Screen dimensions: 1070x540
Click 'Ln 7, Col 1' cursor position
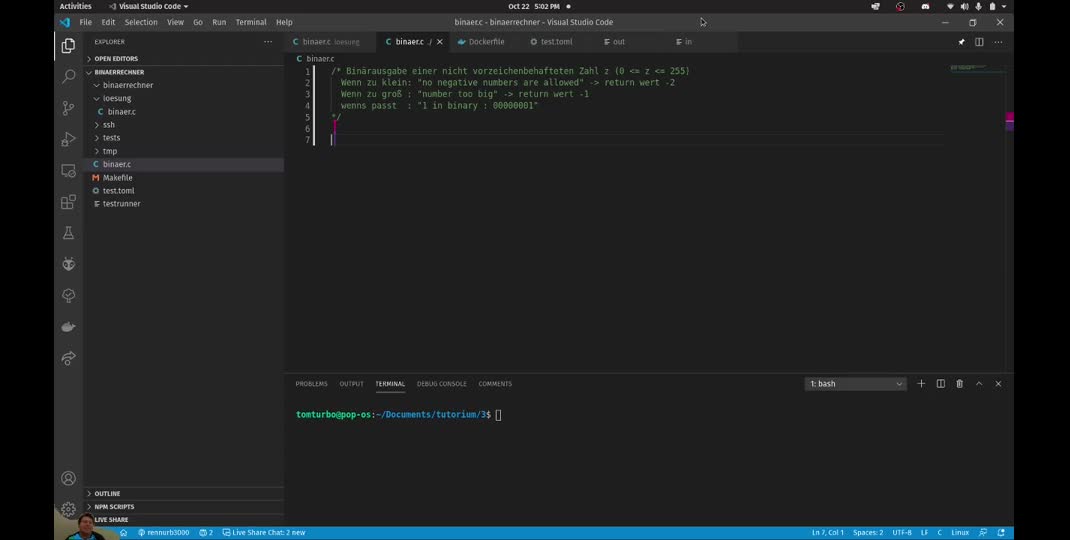[827, 532]
